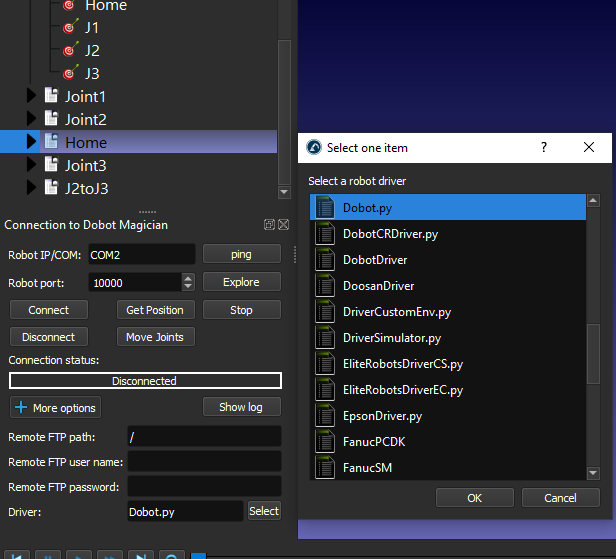This screenshot has width=616, height=559.
Task: Expand the Joint3 program tree node
Action: [x=31, y=165]
